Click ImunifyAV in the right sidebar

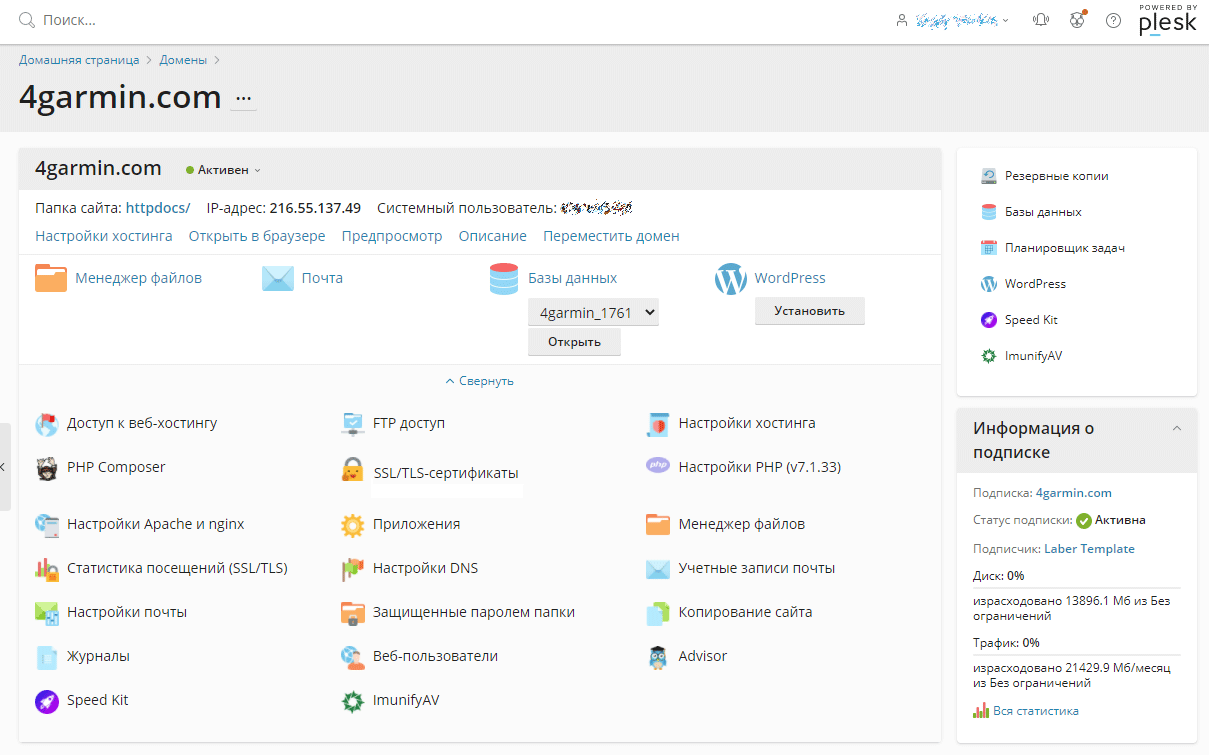click(1033, 356)
